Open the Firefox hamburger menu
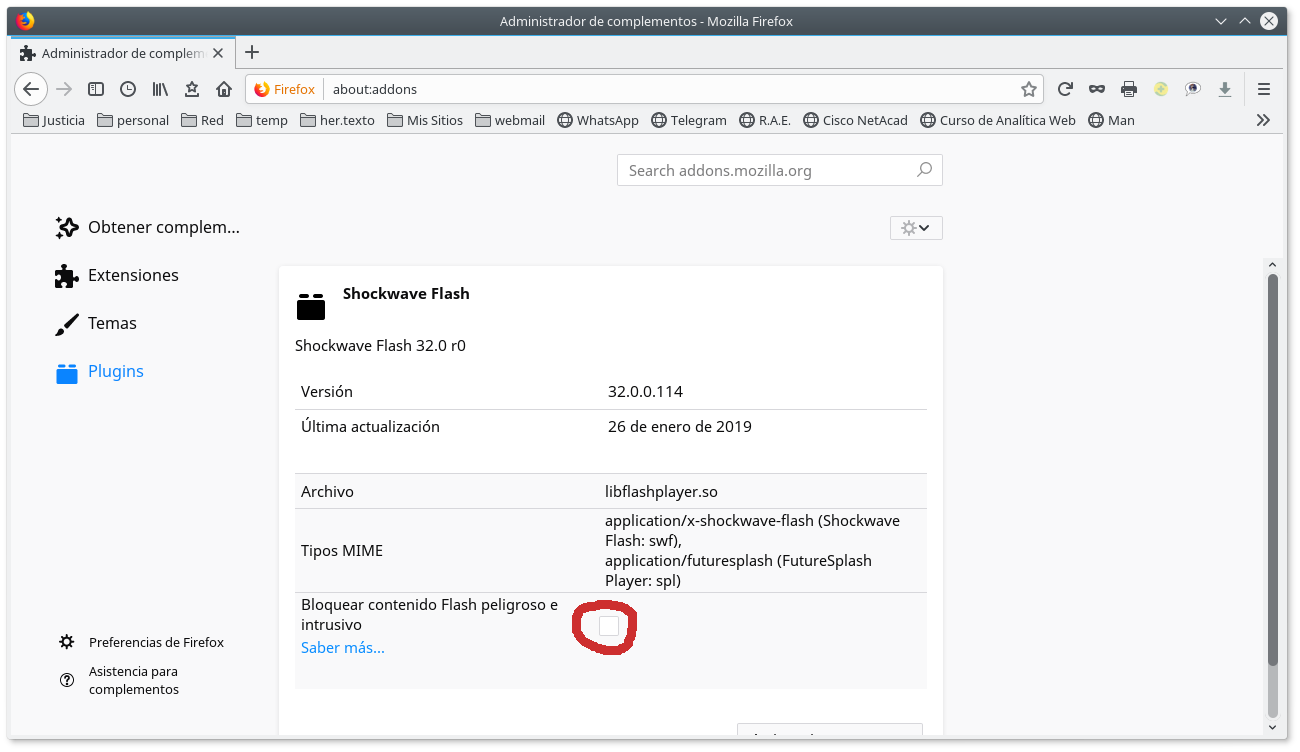The height and width of the screenshot is (752, 1300). (1264, 89)
